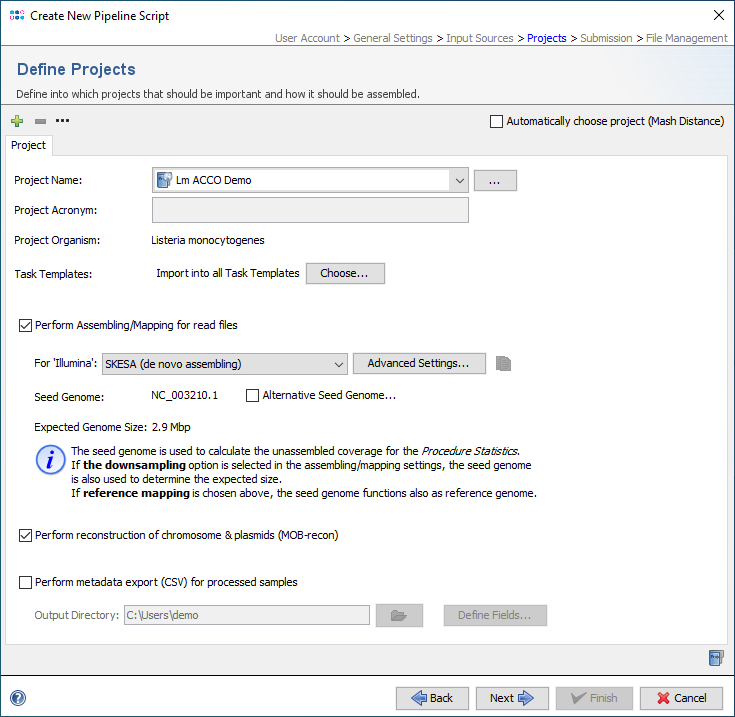This screenshot has height=717, width=735.
Task: Open help with the question mark icon
Action: (x=18, y=698)
